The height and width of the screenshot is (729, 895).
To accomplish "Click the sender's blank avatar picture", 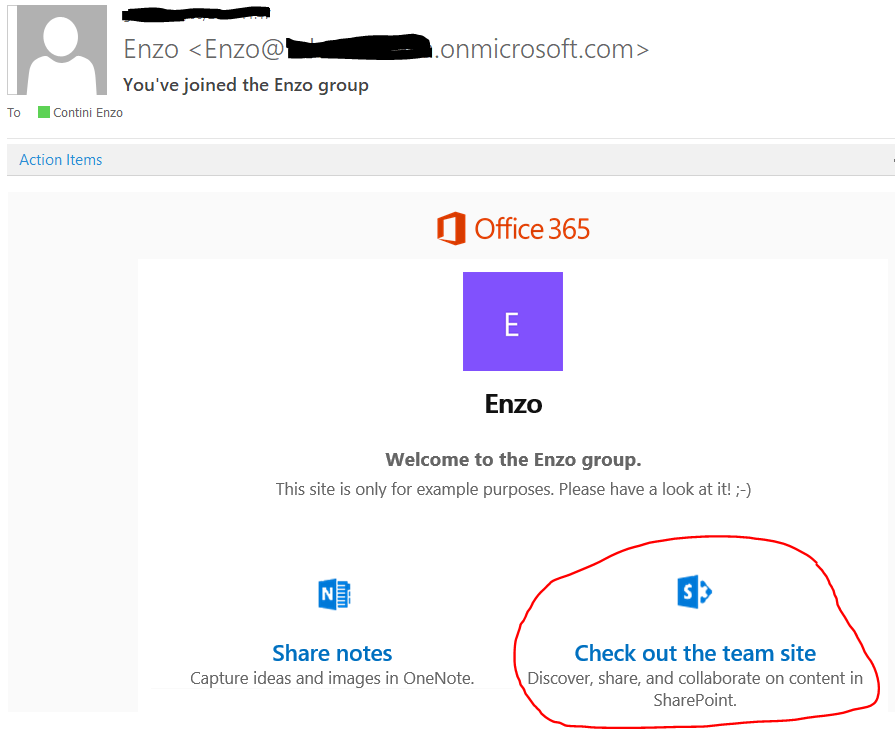I will (x=57, y=50).
